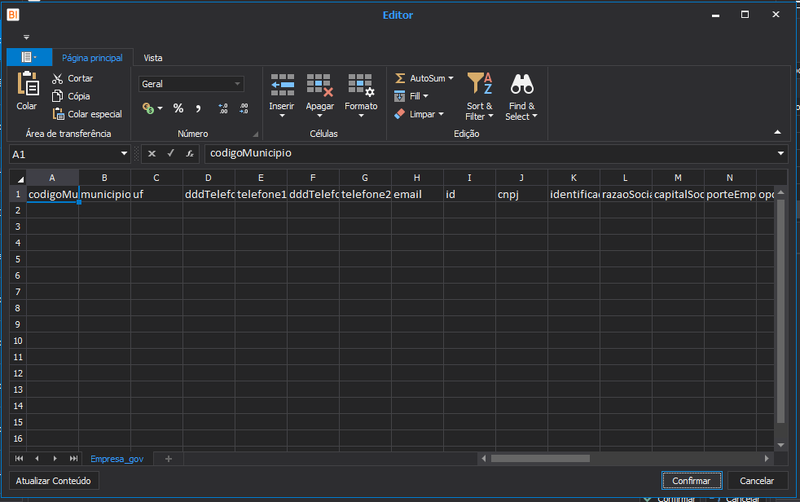Click the insert function fx icon
This screenshot has width=800, height=502.
[189, 154]
